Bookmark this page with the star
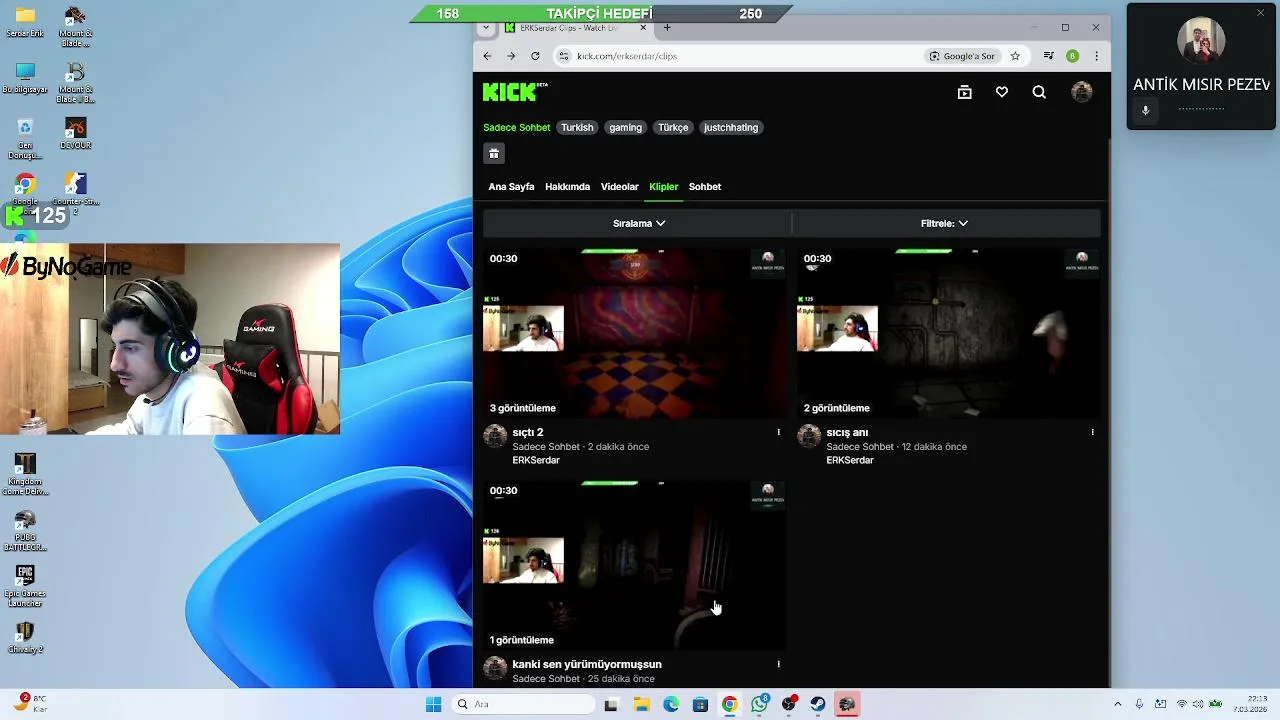 pos(1015,56)
